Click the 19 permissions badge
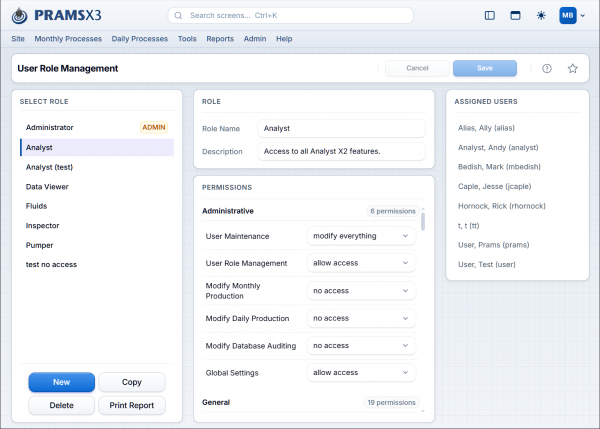Viewport: 600px width, 429px height. point(391,403)
